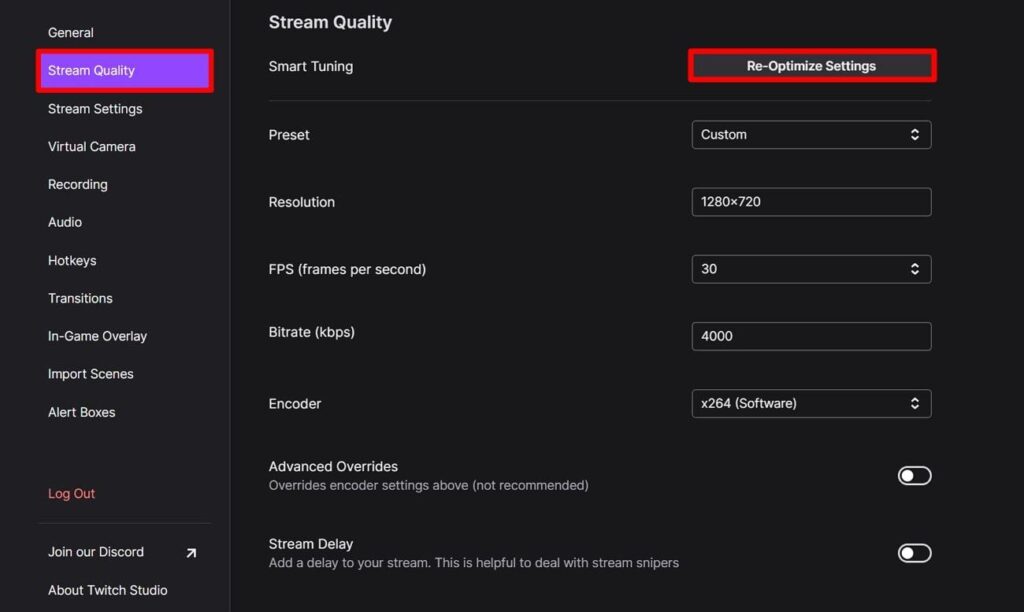Open the FPS frames per second dropdown
The image size is (1024, 612).
(811, 268)
